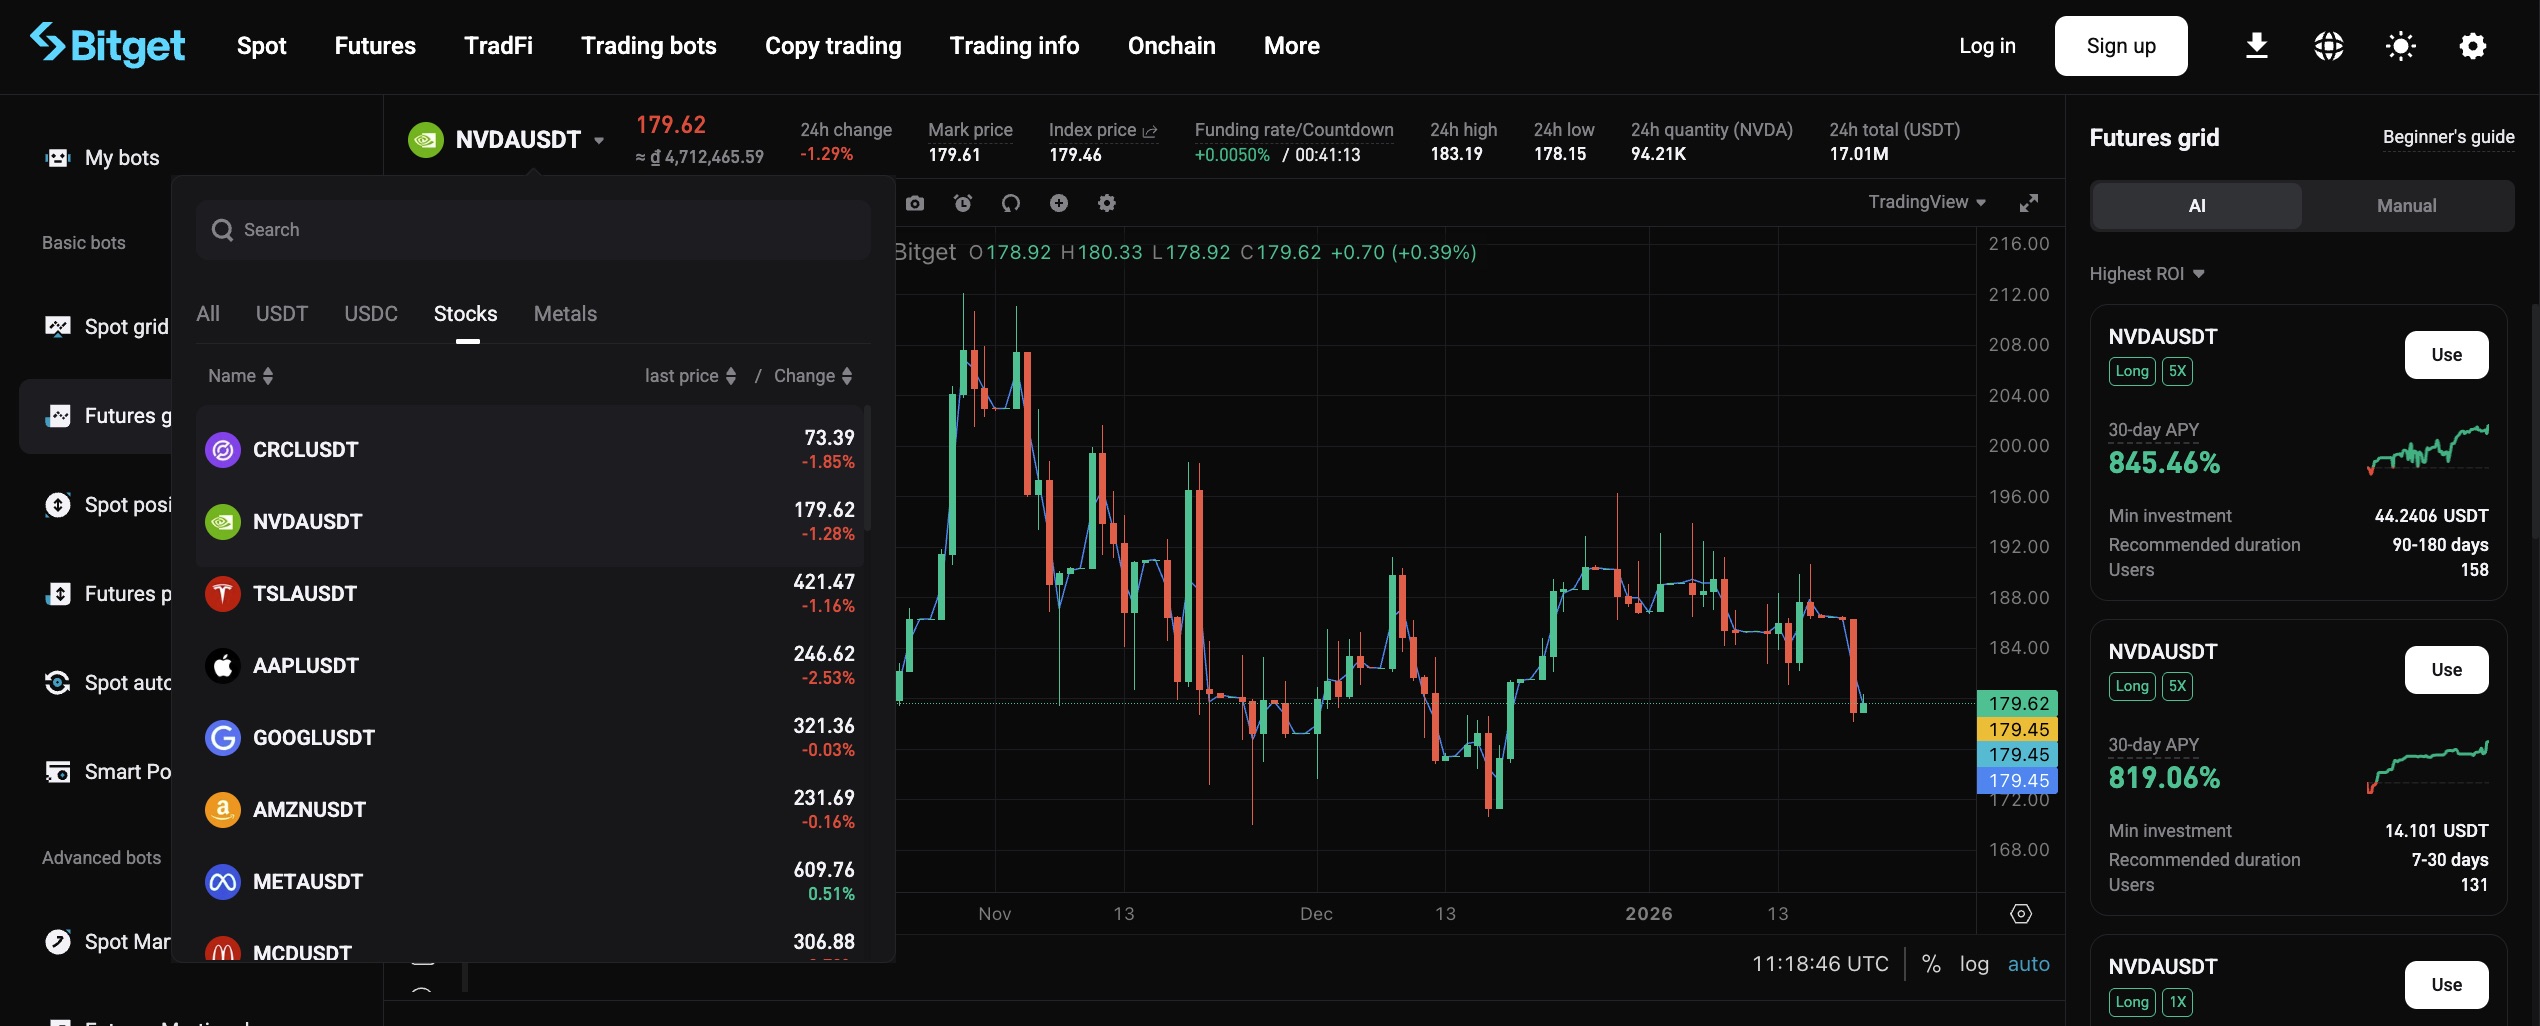This screenshot has height=1026, width=2540.
Task: Open the Smart Portfolio sidebar icon
Action: pyautogui.click(x=58, y=771)
